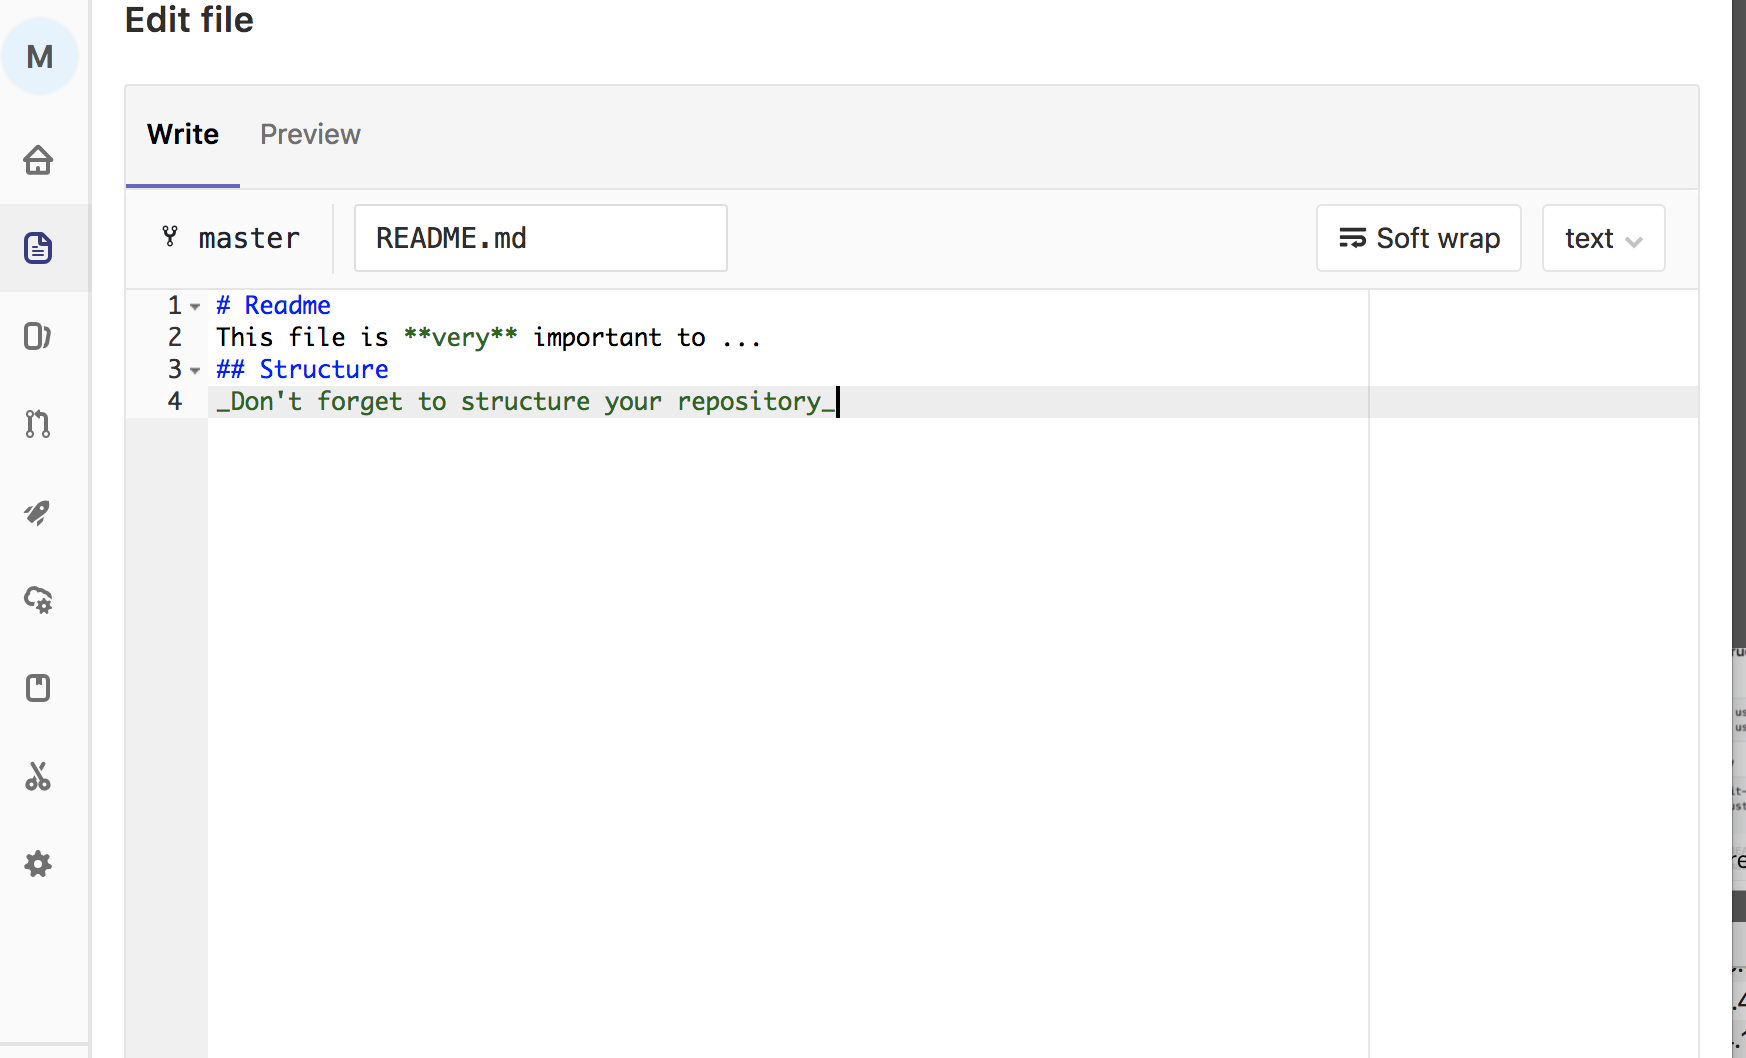Collapse the Readme heading fold on line 1

[x=195, y=307]
